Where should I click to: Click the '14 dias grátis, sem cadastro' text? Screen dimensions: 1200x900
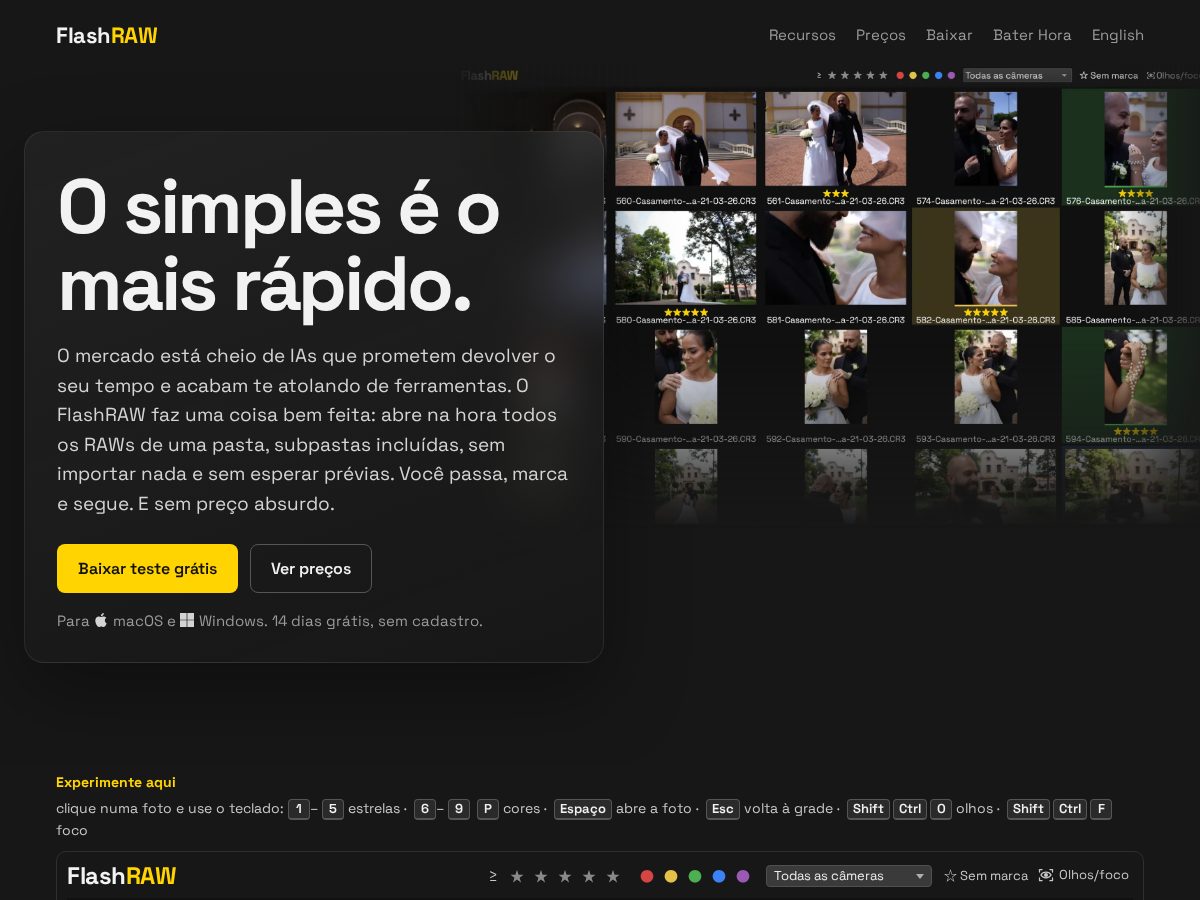(x=377, y=621)
